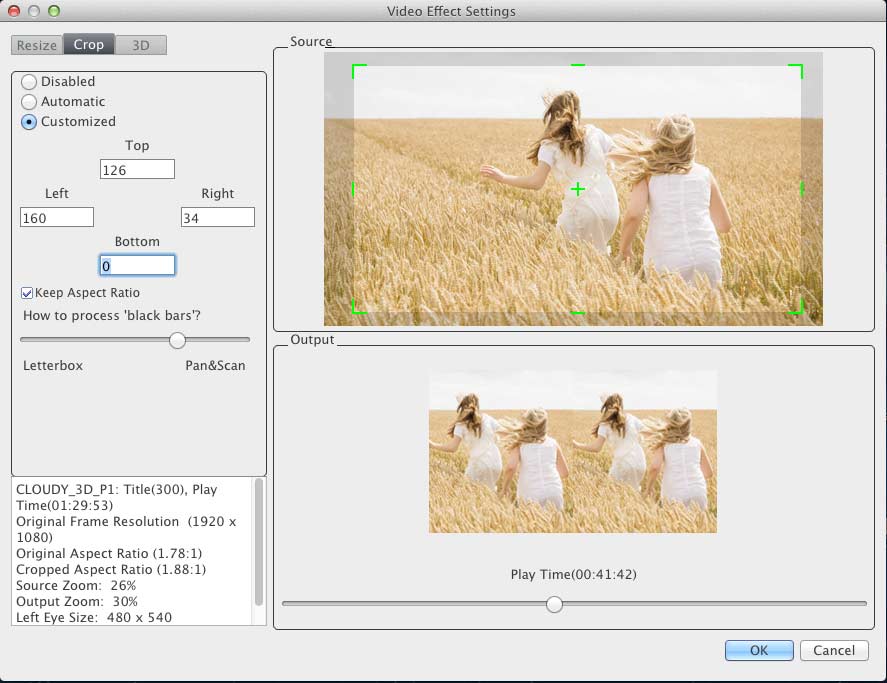
Task: Click the Top crop value field
Action: tap(137, 170)
